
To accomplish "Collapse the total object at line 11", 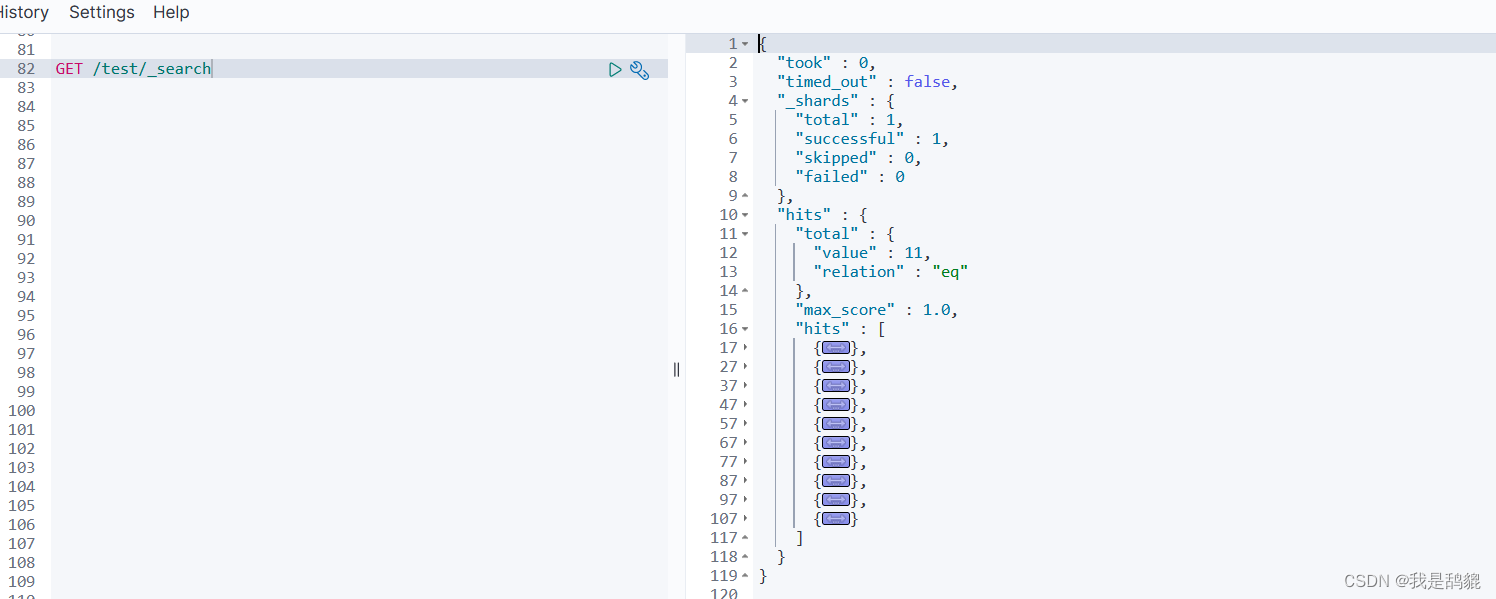I will tap(745, 234).
